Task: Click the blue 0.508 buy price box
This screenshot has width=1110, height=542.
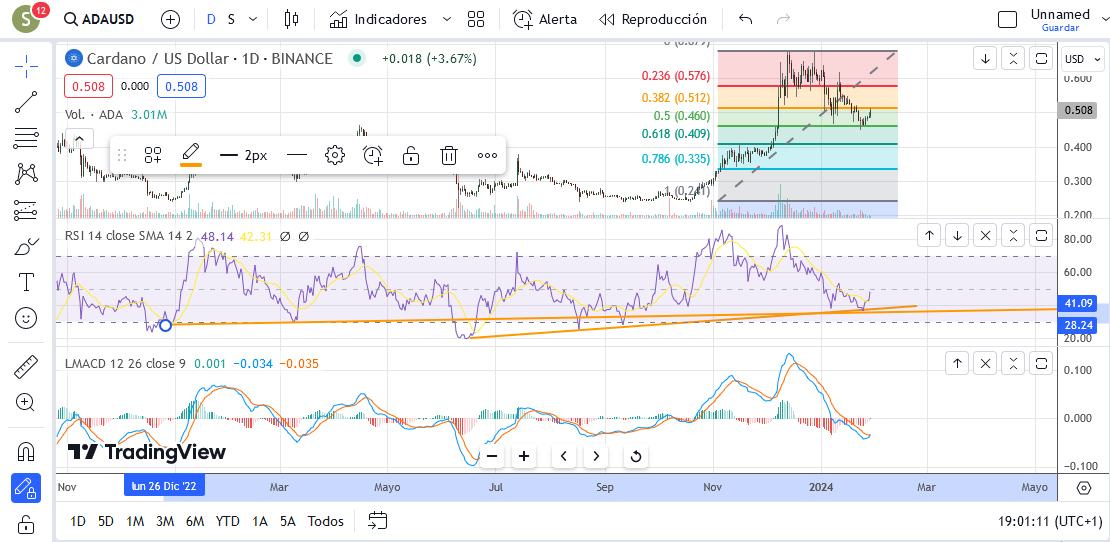Action: pyautogui.click(x=181, y=86)
